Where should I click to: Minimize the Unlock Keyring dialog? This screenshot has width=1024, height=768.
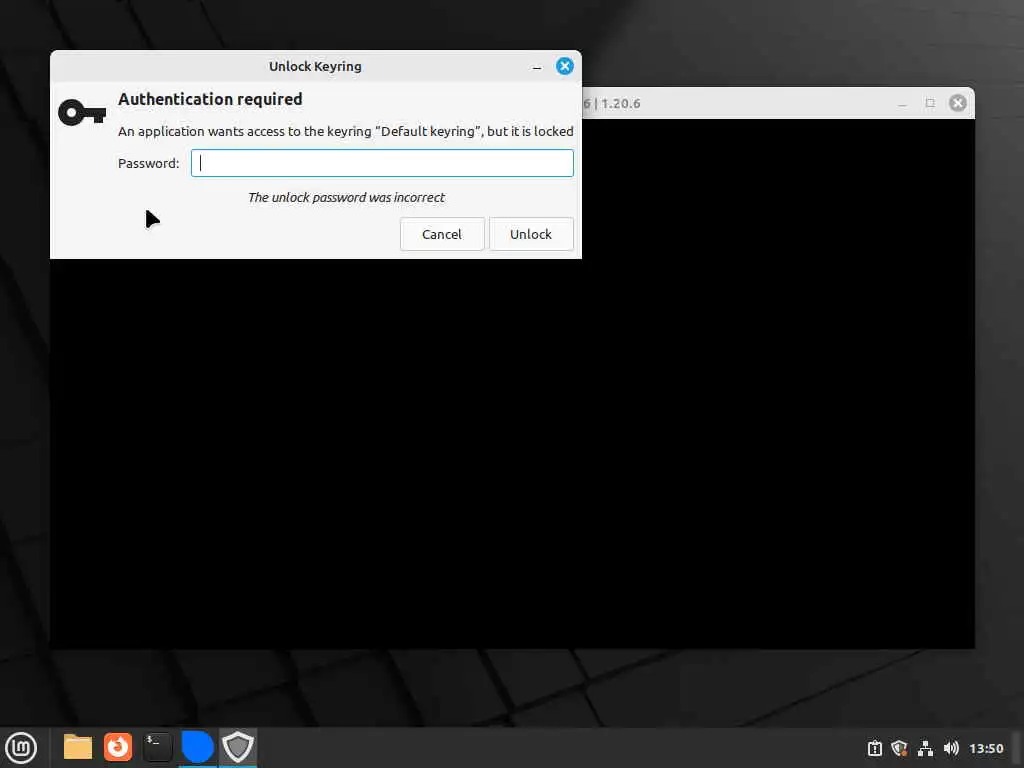[537, 67]
